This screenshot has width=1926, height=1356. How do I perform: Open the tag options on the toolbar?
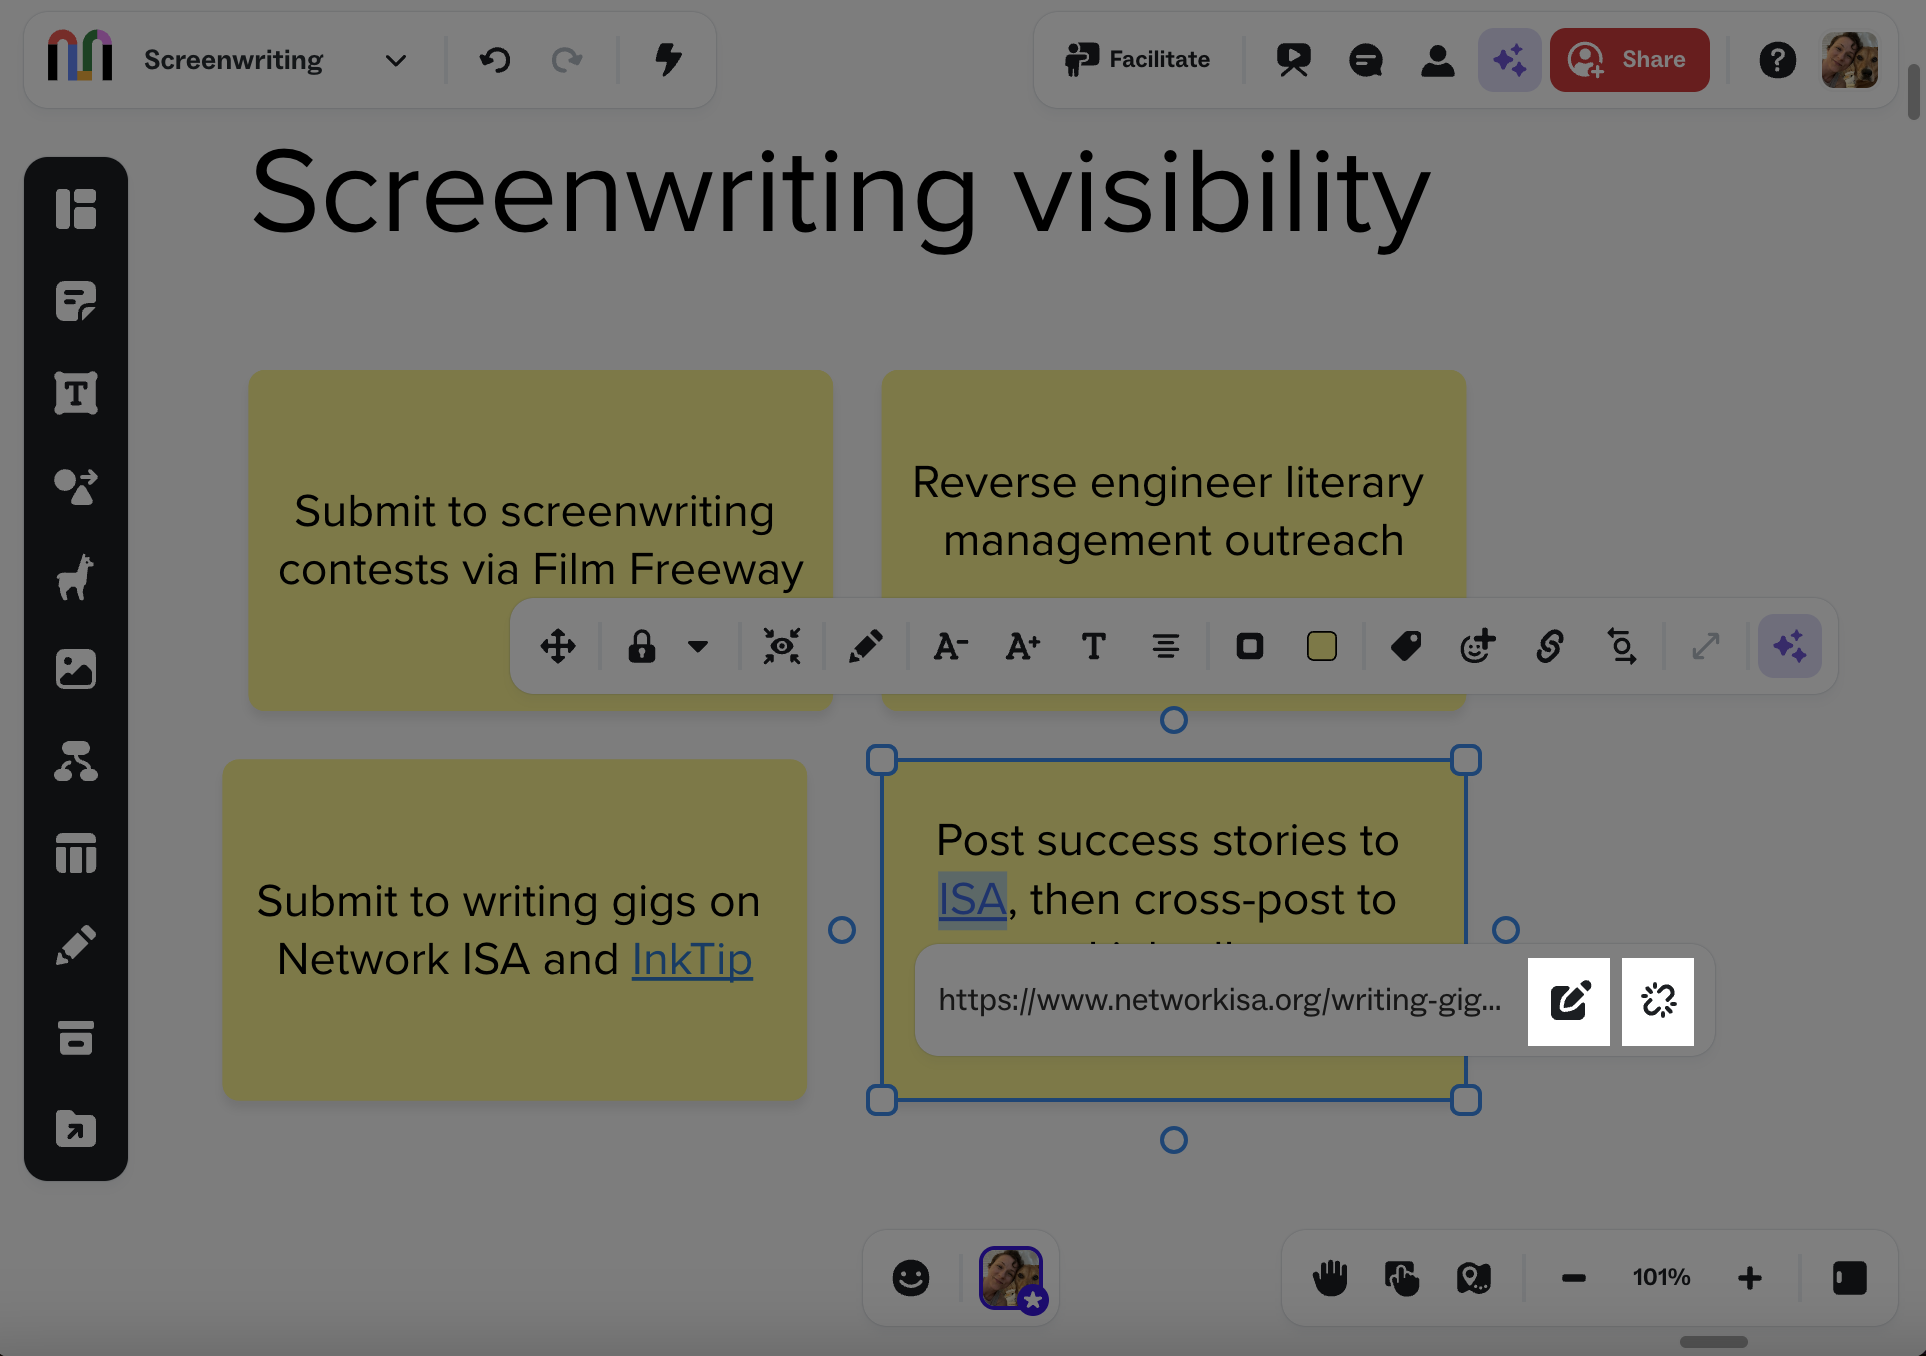pos(1406,647)
